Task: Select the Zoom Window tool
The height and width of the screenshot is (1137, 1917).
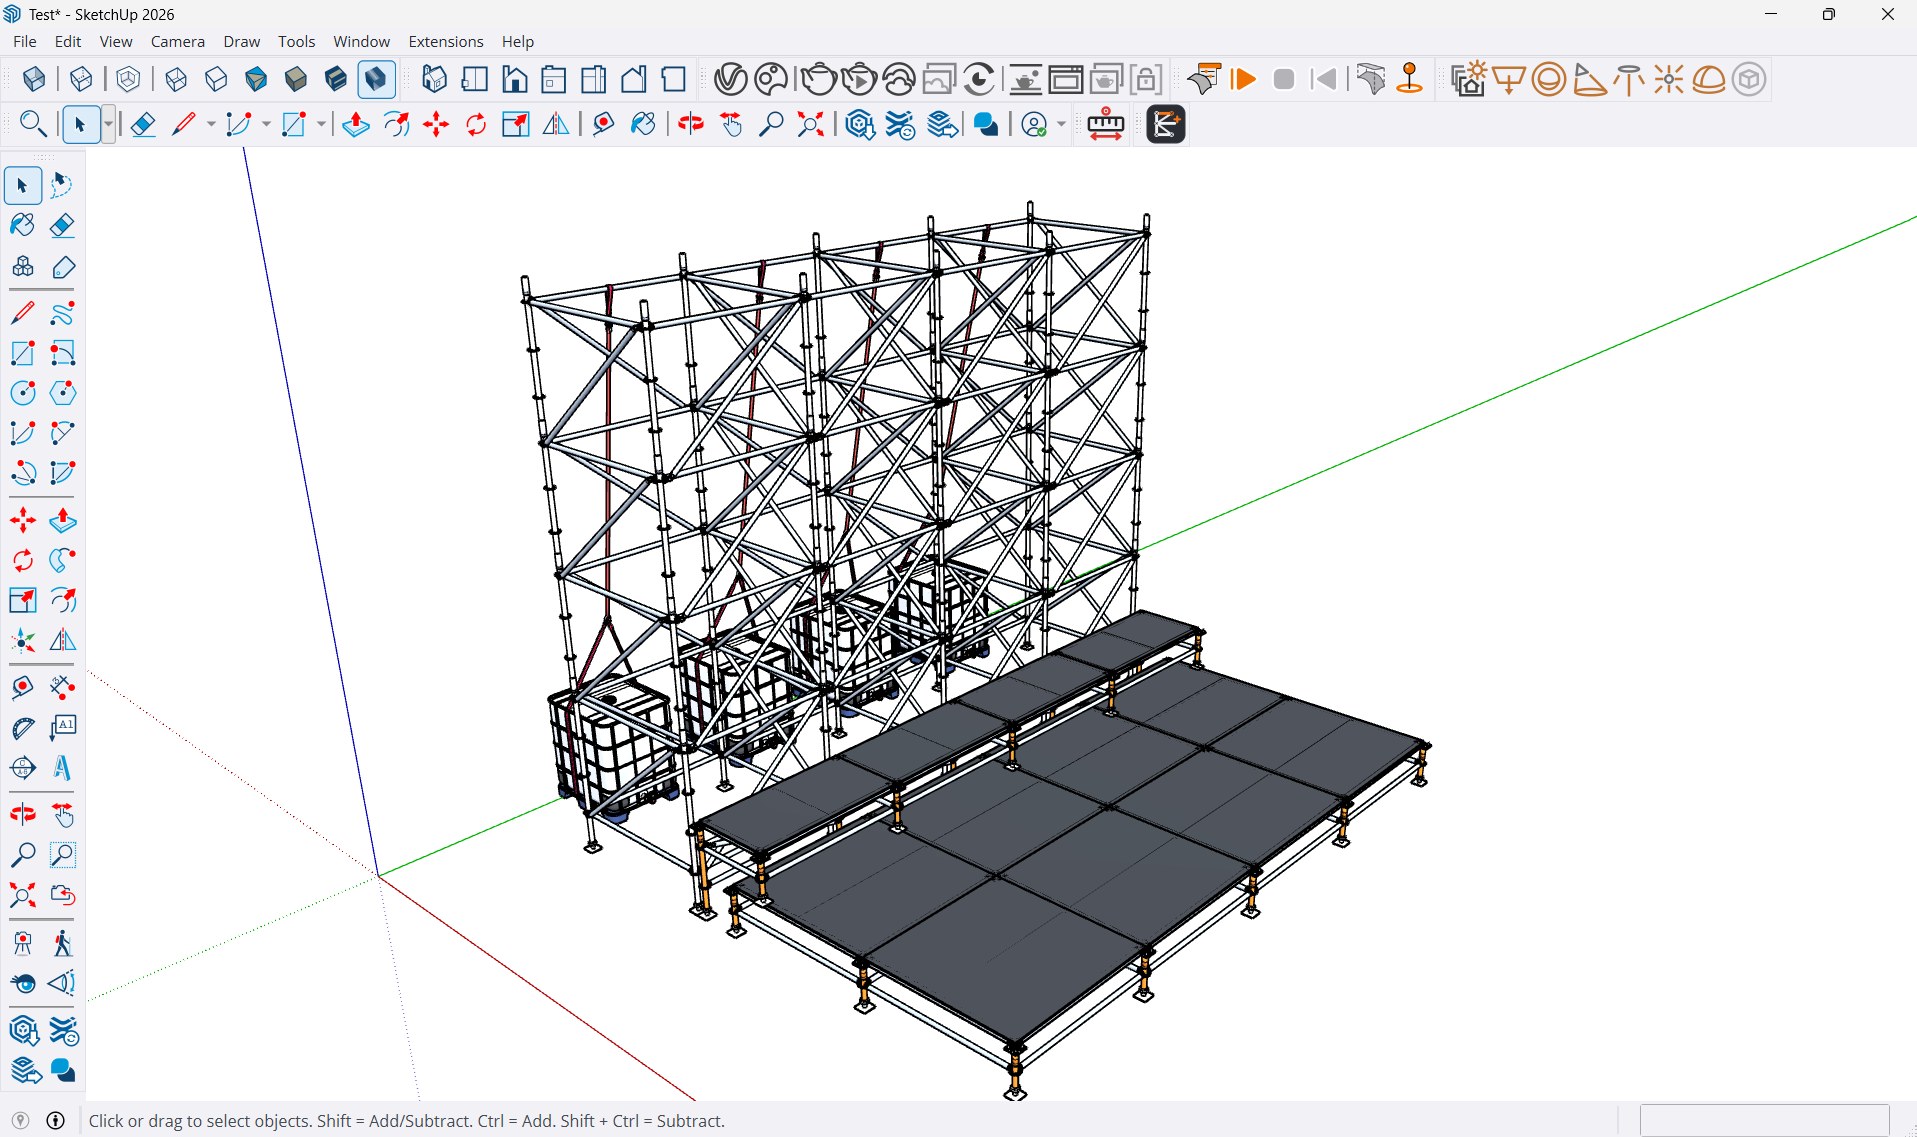Action: click(62, 855)
